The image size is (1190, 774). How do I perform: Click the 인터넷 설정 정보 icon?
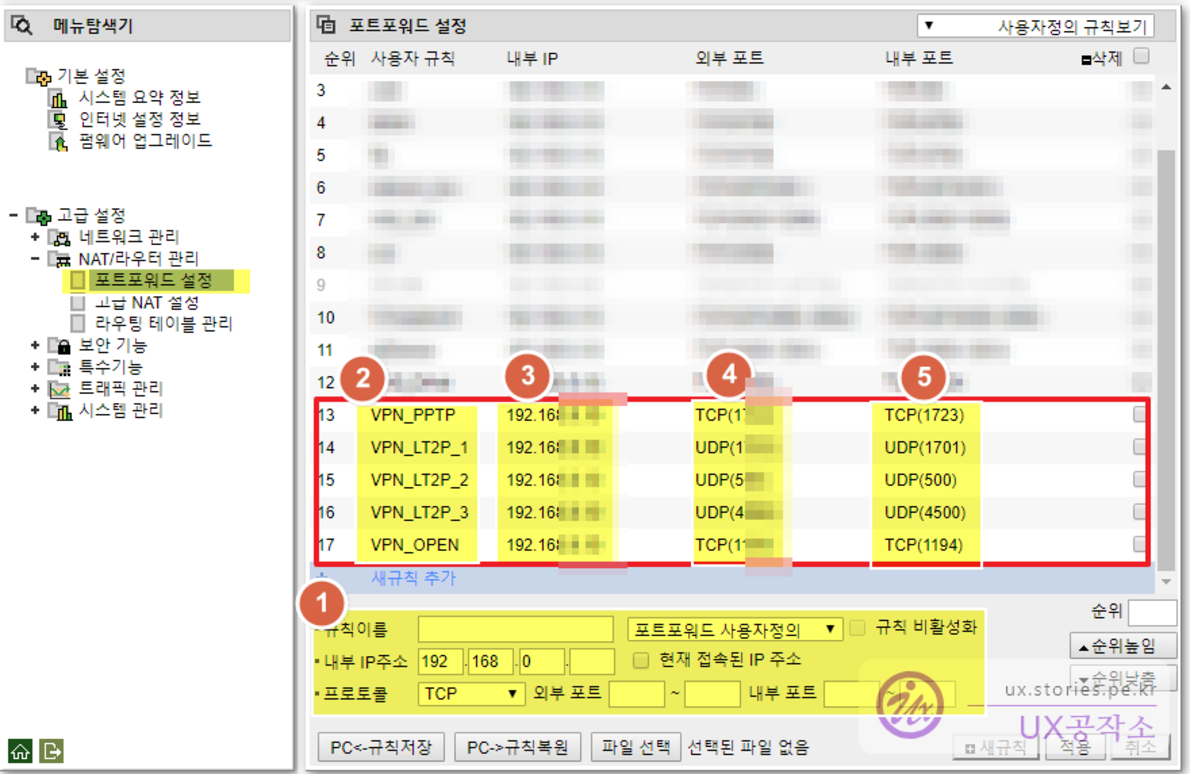[x=60, y=120]
